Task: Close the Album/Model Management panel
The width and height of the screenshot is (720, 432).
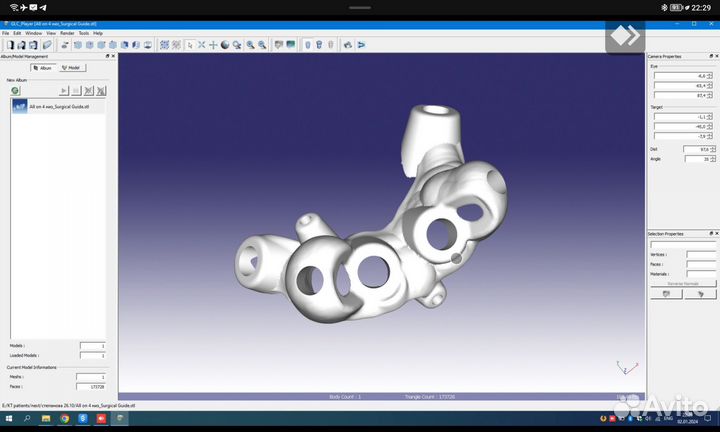Action: point(114,57)
